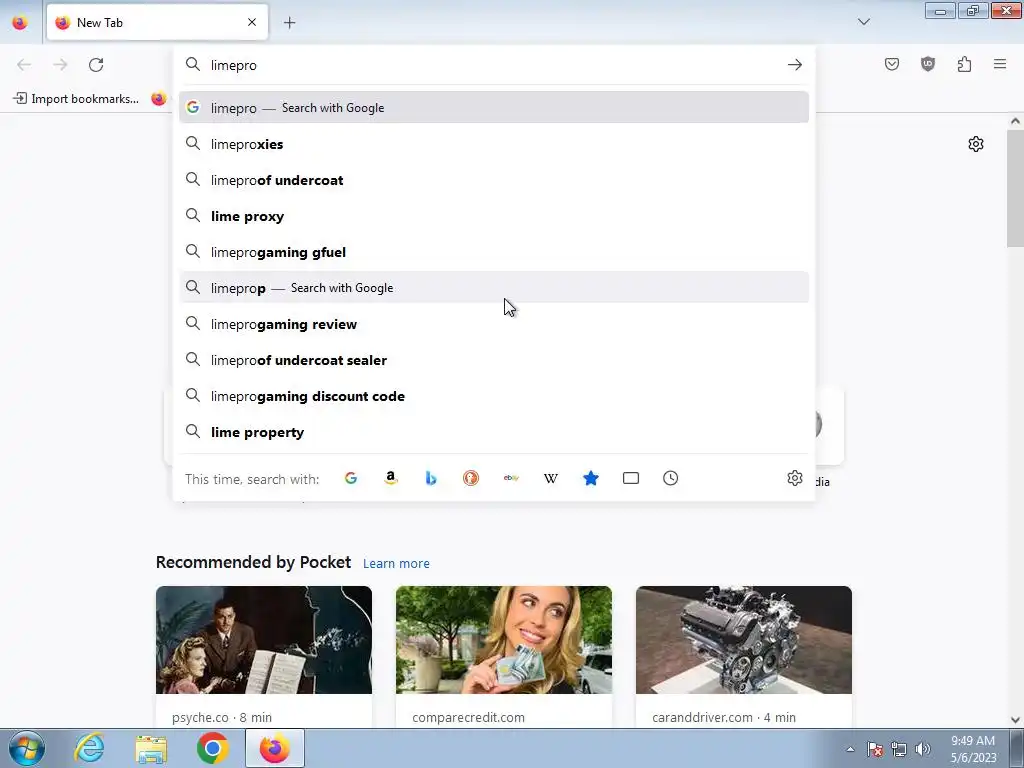Search this time with Google icon
Screen dimensions: 1024x768
[x=351, y=478]
